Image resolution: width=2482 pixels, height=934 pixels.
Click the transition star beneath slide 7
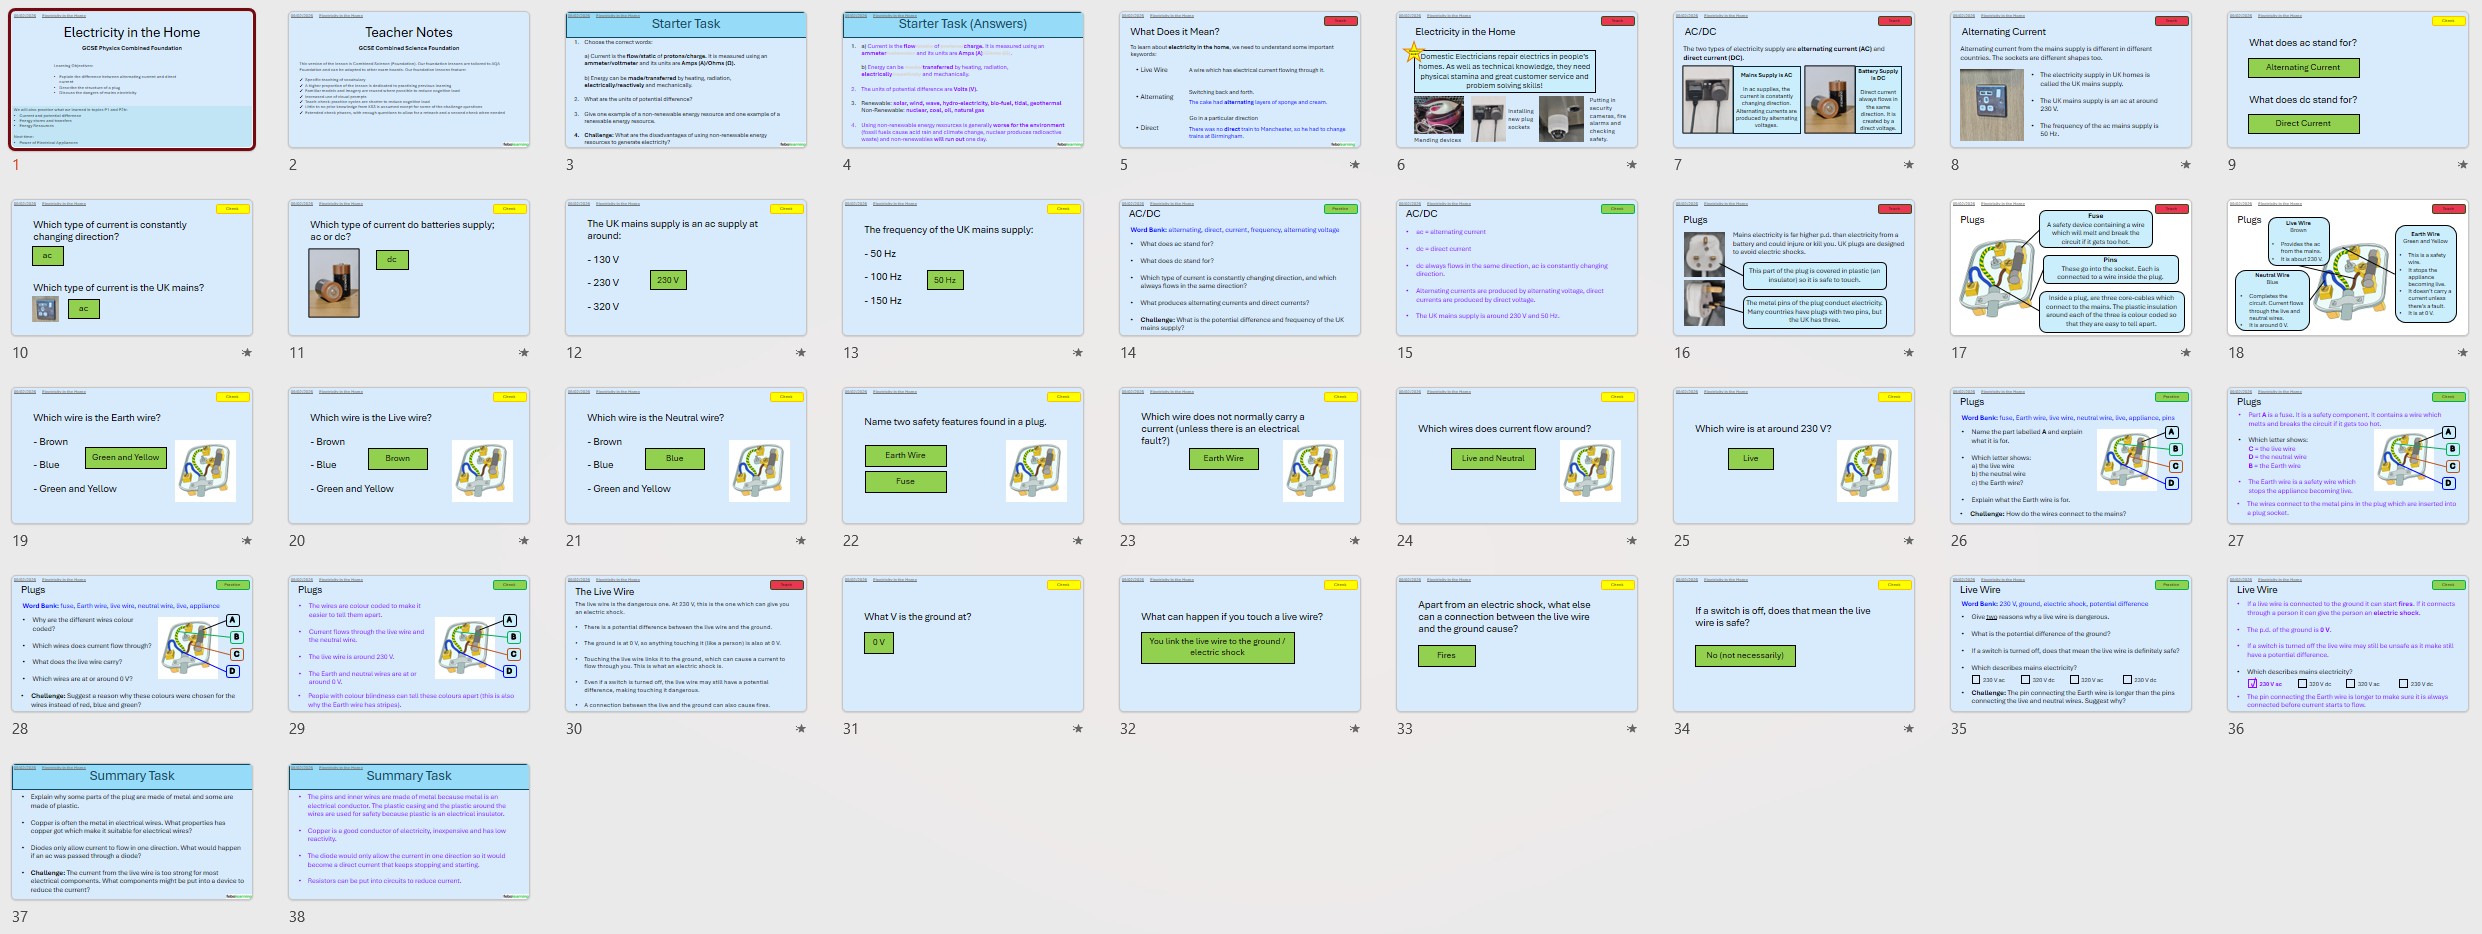coord(1908,165)
